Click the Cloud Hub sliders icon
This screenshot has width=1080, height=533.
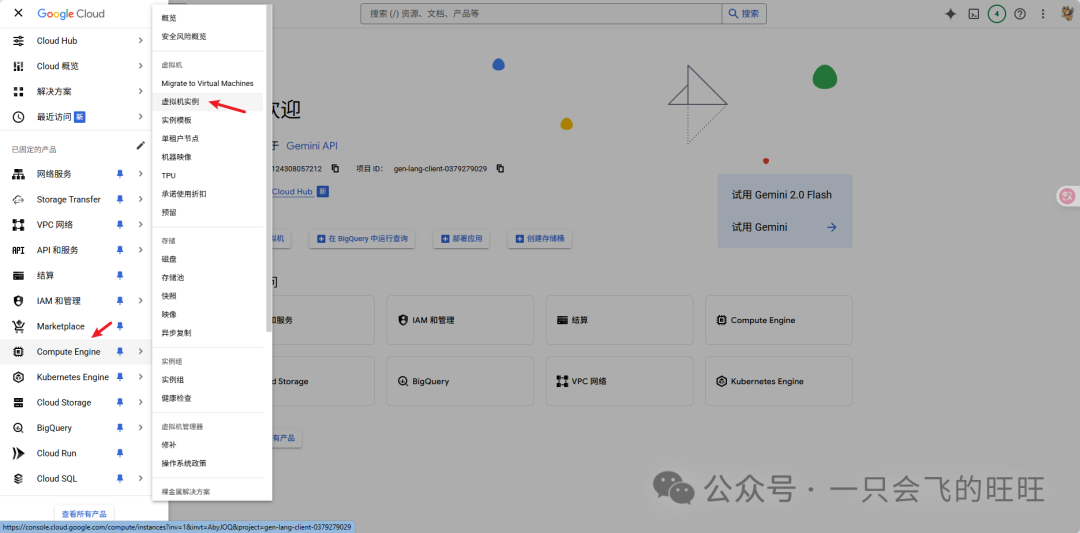pos(19,41)
